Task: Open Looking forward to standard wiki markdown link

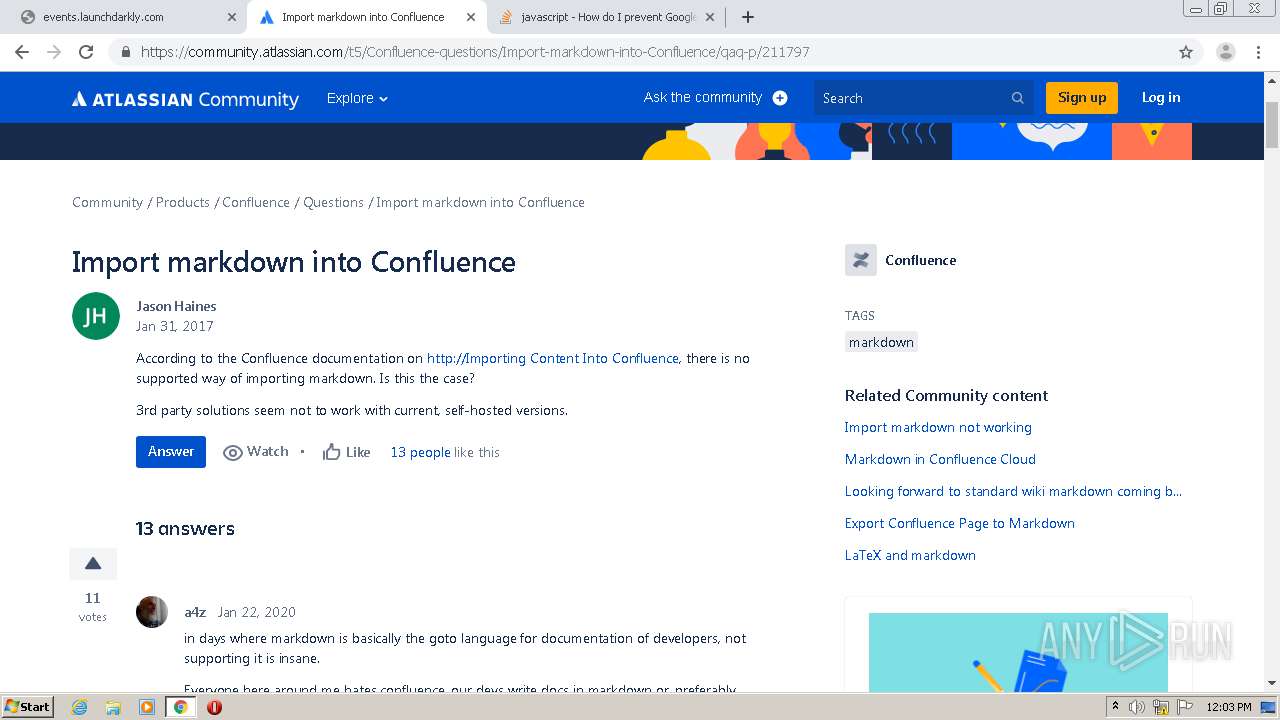Action: [x=1013, y=491]
